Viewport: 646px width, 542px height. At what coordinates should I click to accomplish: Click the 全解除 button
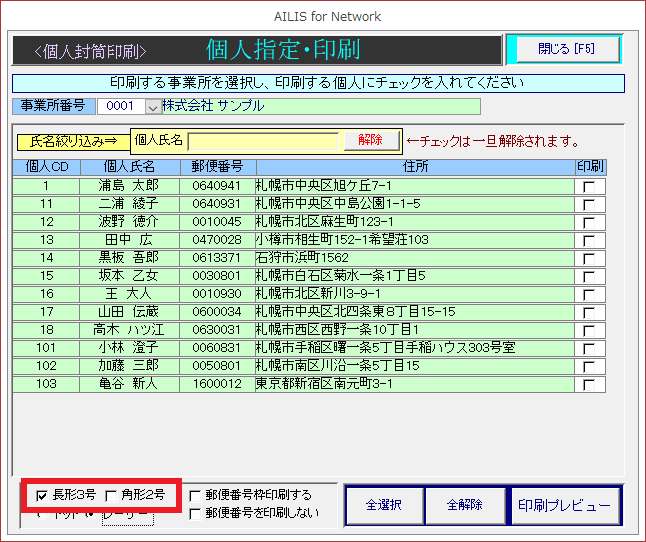coord(465,506)
